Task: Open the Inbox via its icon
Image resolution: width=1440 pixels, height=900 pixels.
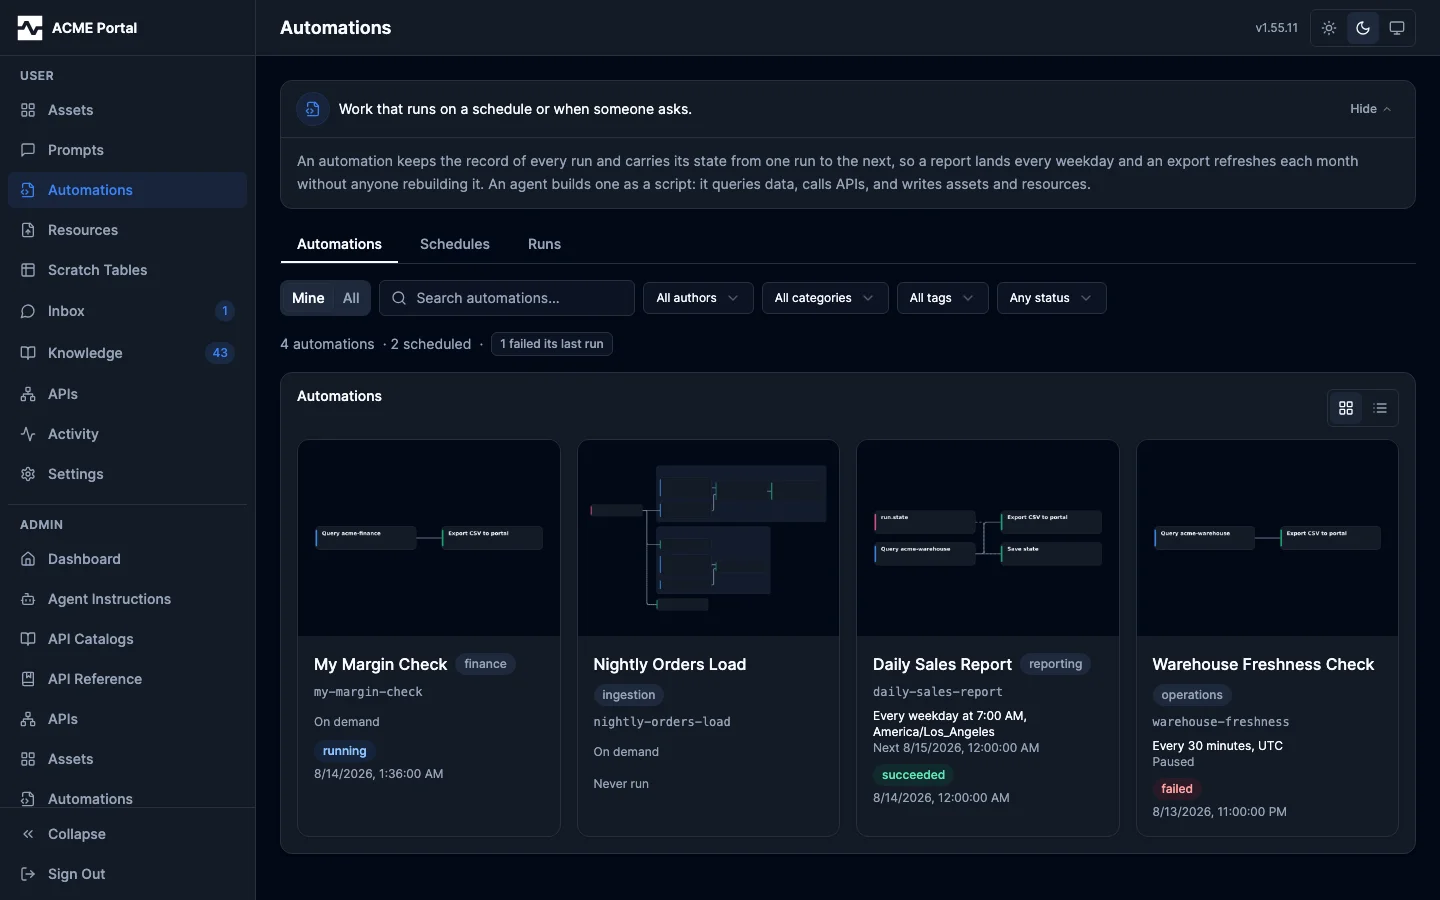Action: pyautogui.click(x=28, y=311)
